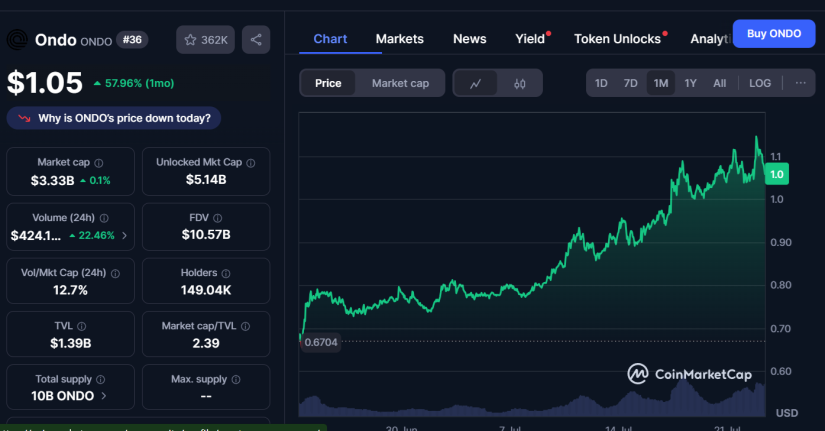Open the share icon button
The image size is (825, 431).
tap(256, 39)
